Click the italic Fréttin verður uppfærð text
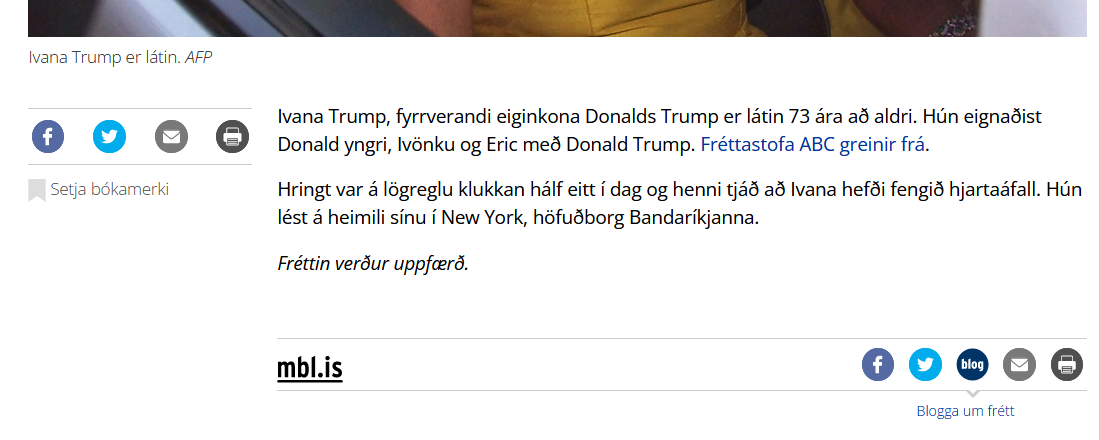1099x440 pixels. 373,265
